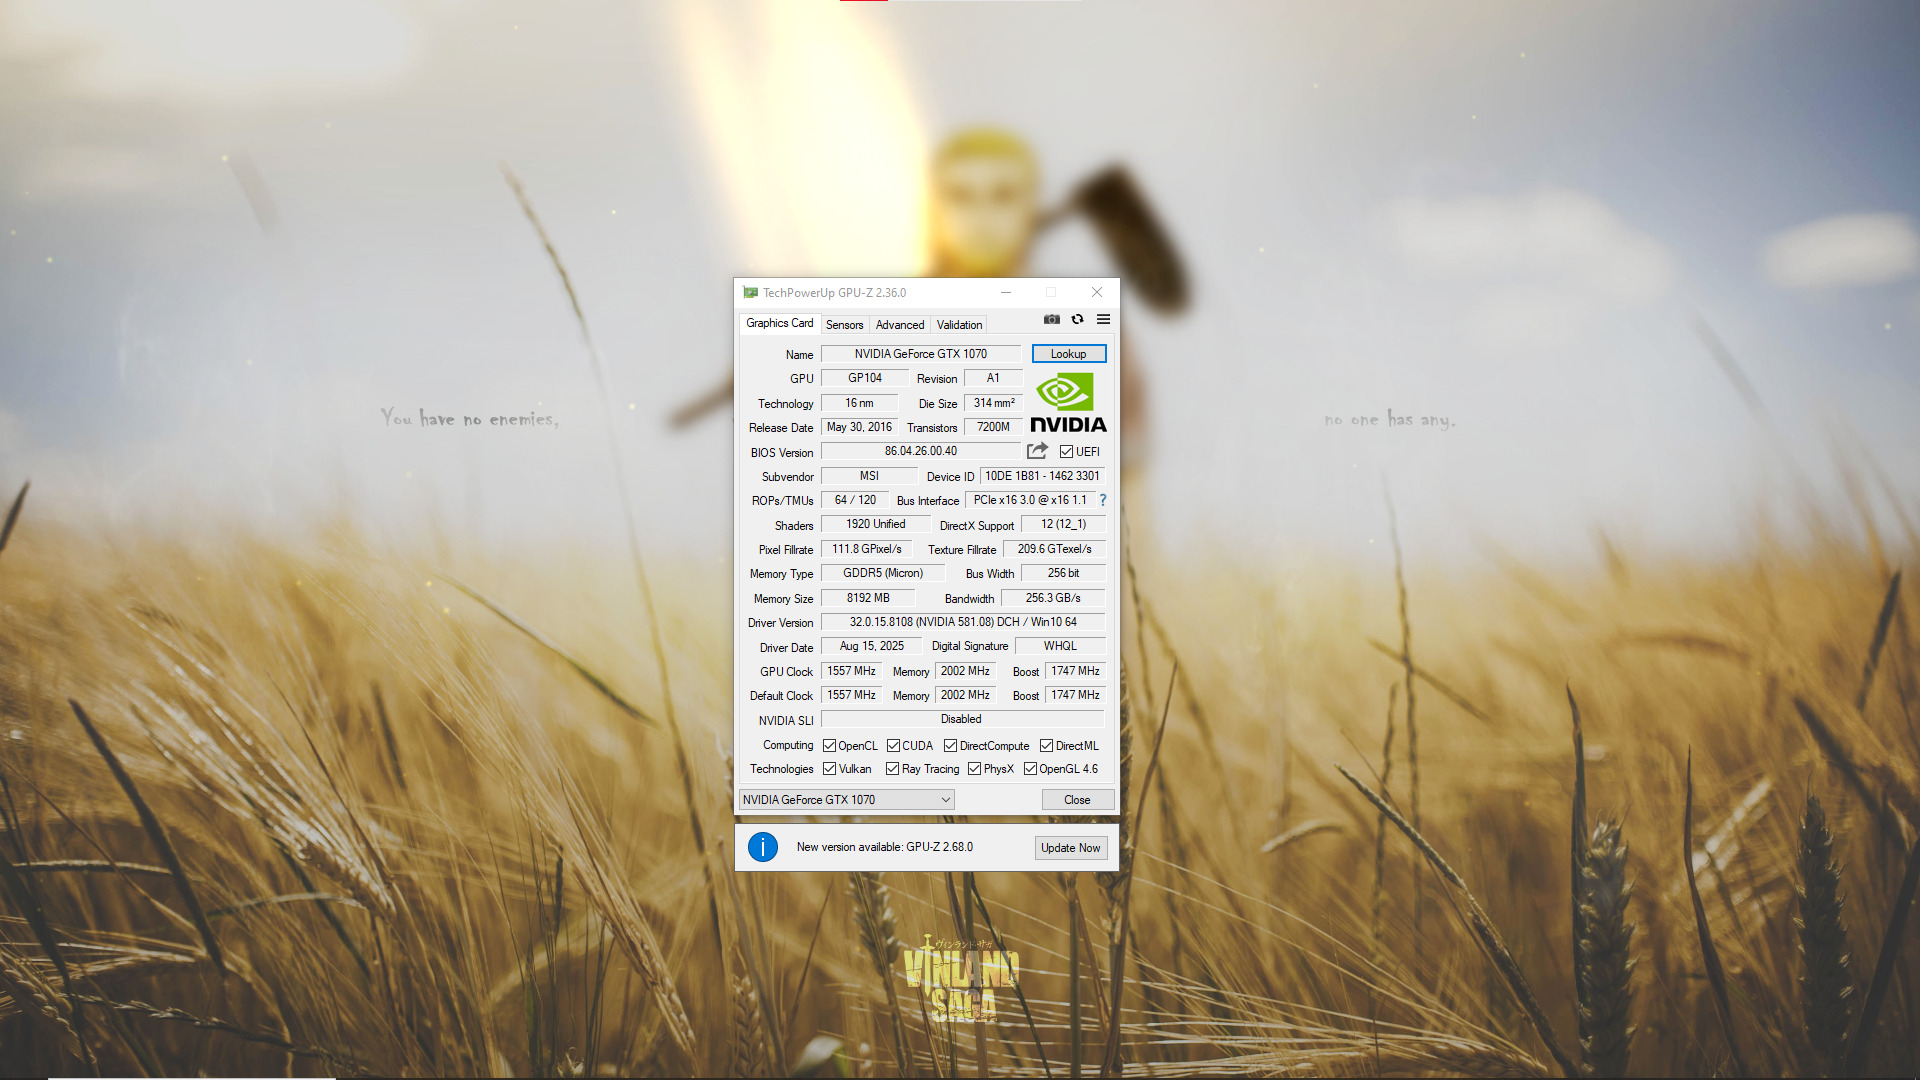The height and width of the screenshot is (1080, 1920).
Task: Click the Update Now button
Action: pos(1070,848)
